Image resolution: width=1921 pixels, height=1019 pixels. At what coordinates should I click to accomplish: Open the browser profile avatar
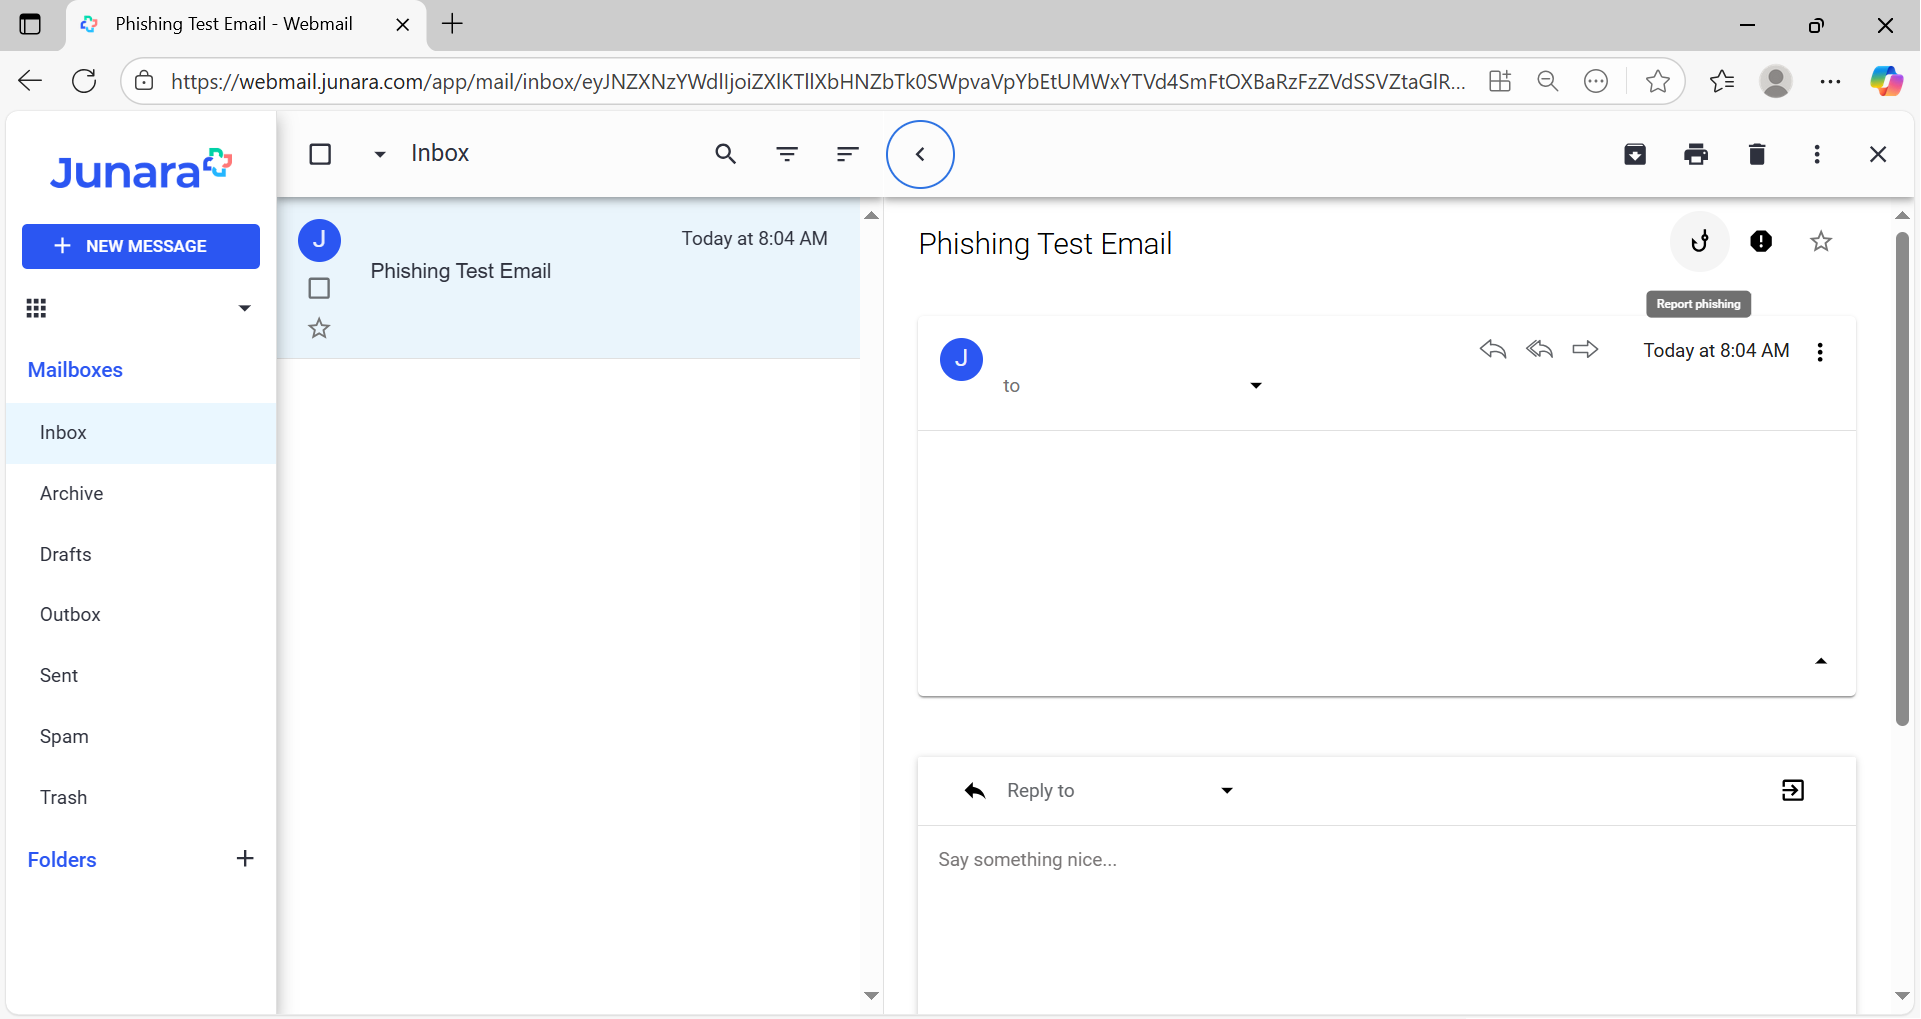[x=1776, y=81]
